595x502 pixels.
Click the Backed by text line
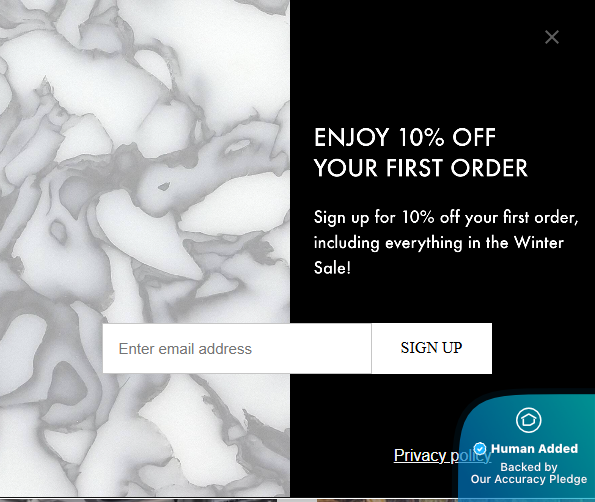point(529,467)
